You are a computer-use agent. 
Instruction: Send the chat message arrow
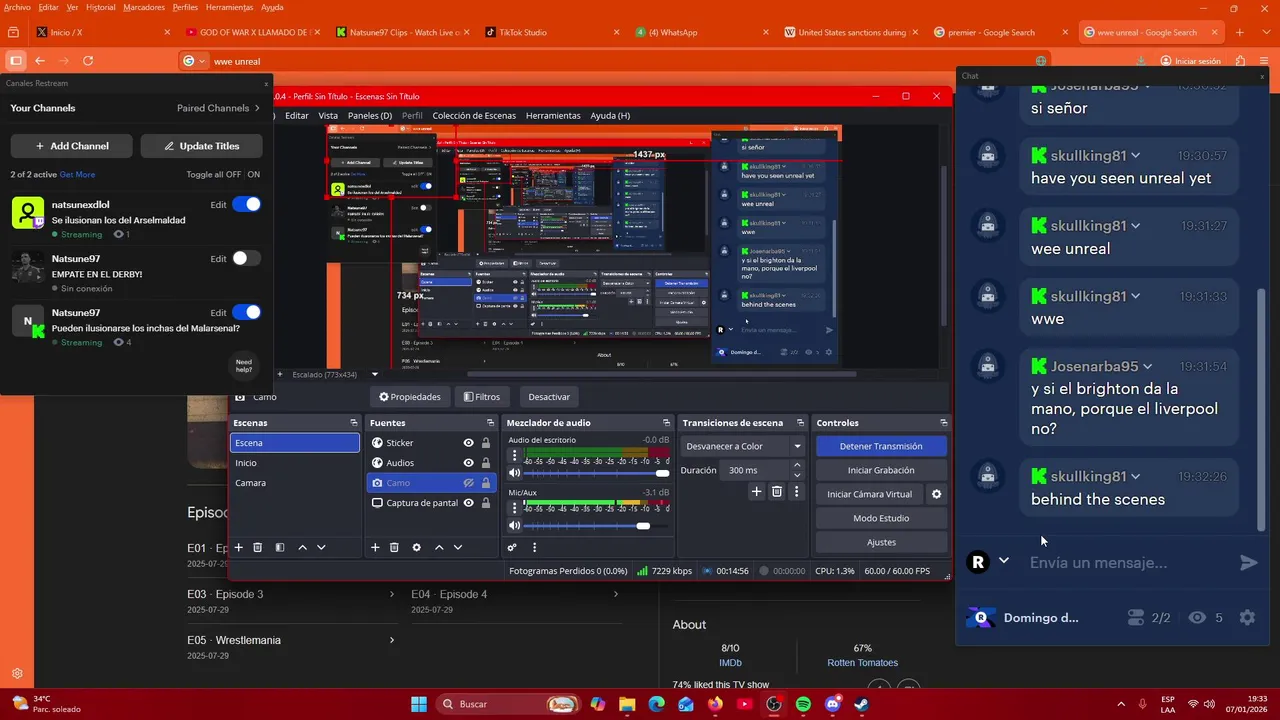1248,563
